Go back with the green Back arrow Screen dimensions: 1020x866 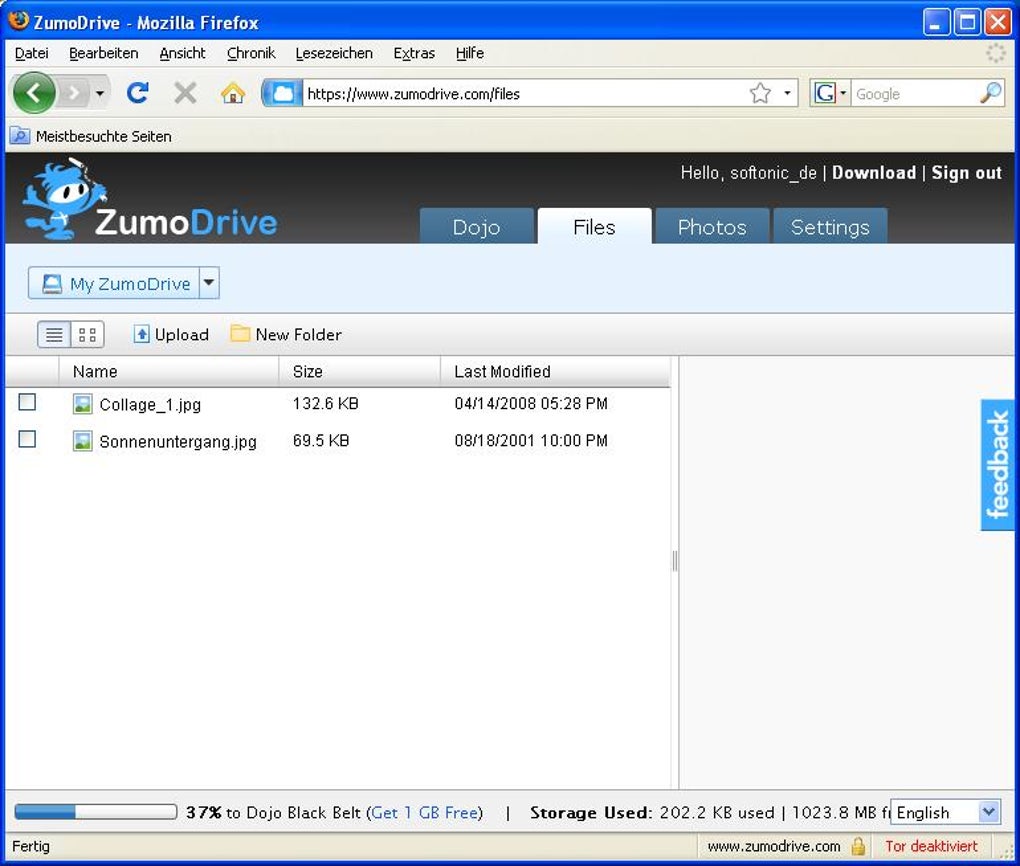pyautogui.click(x=34, y=93)
